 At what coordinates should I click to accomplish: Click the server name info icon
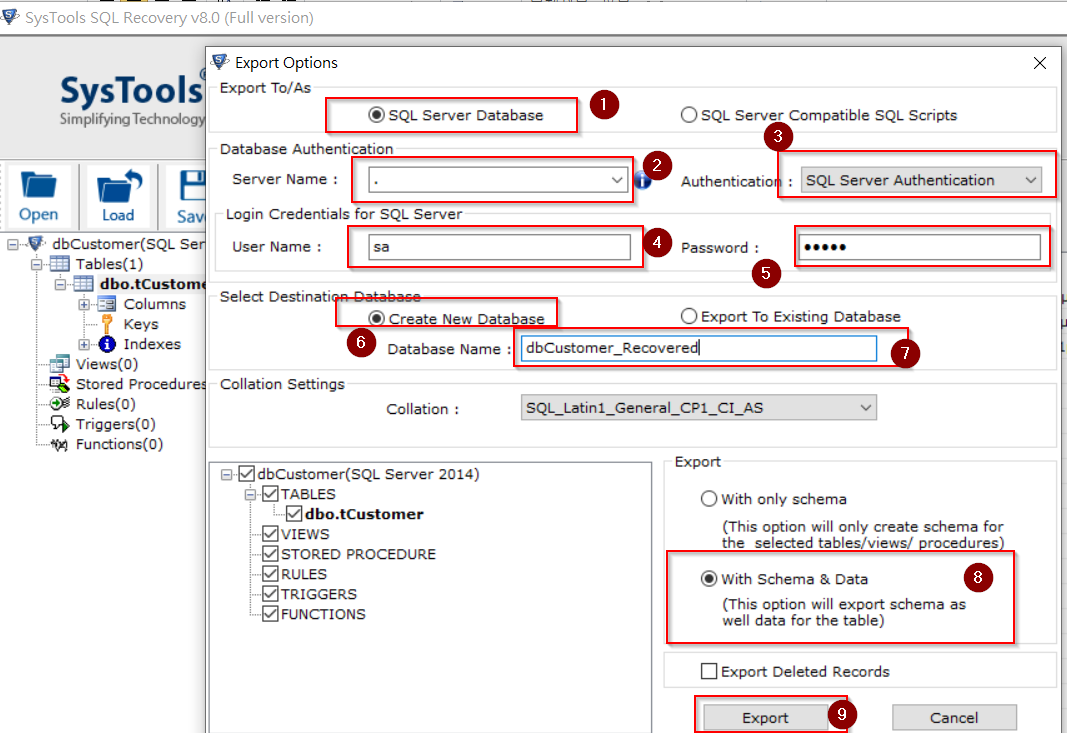(x=642, y=180)
